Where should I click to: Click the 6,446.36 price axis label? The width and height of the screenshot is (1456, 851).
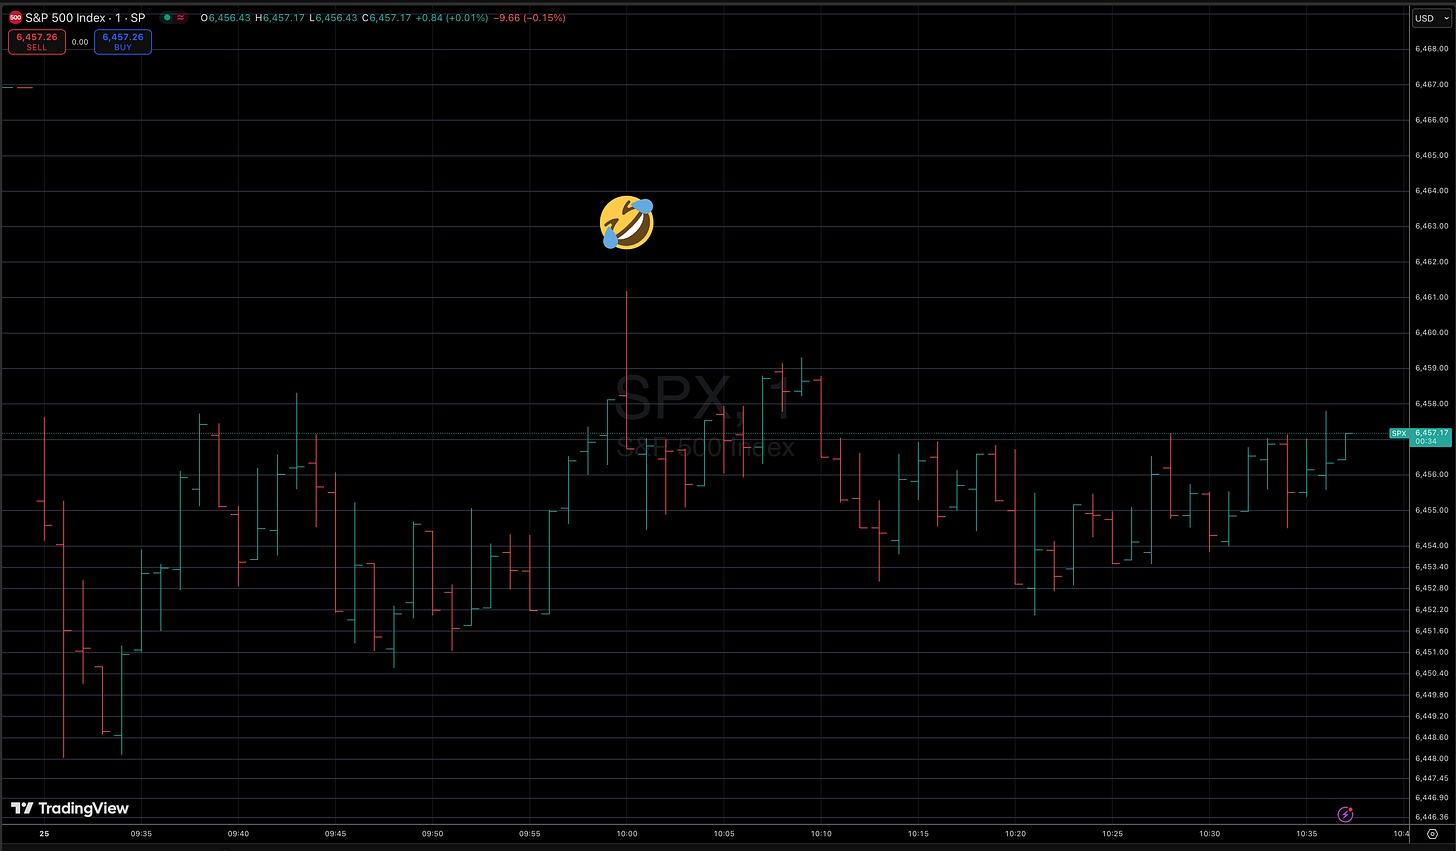point(1432,816)
